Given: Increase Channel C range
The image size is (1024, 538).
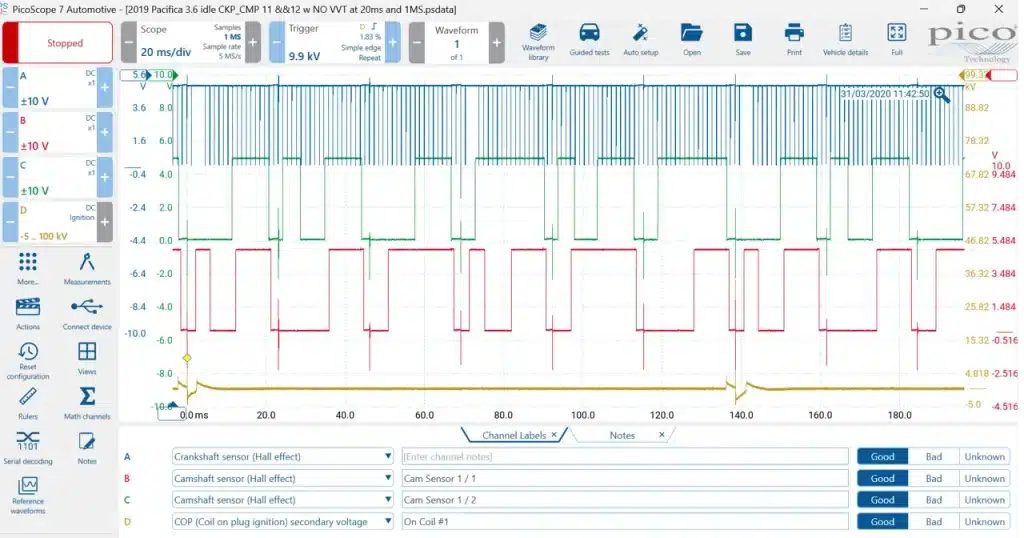Looking at the screenshot, I should pyautogui.click(x=104, y=177).
